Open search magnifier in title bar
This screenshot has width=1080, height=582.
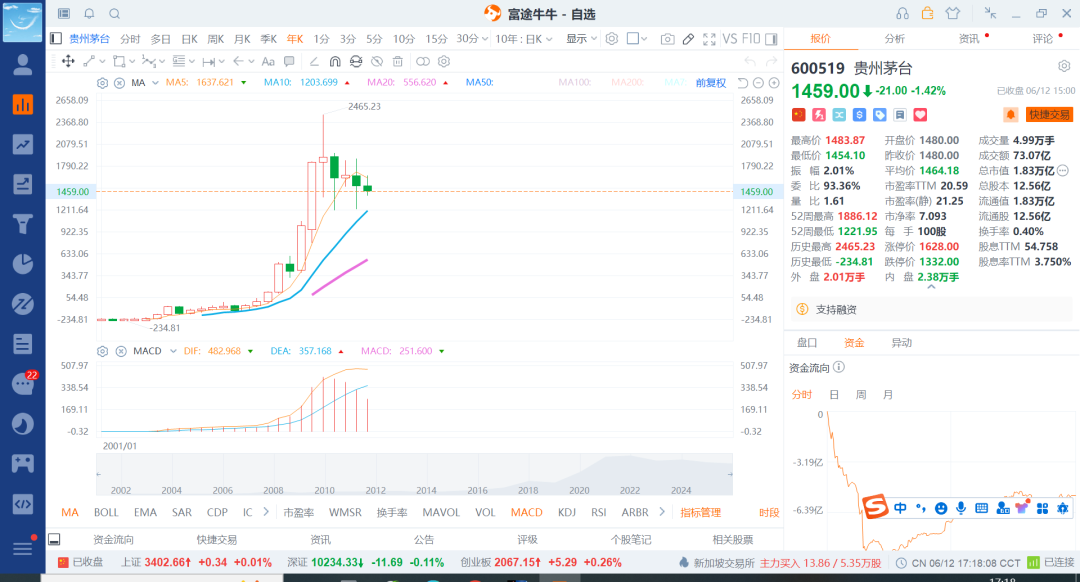click(114, 14)
